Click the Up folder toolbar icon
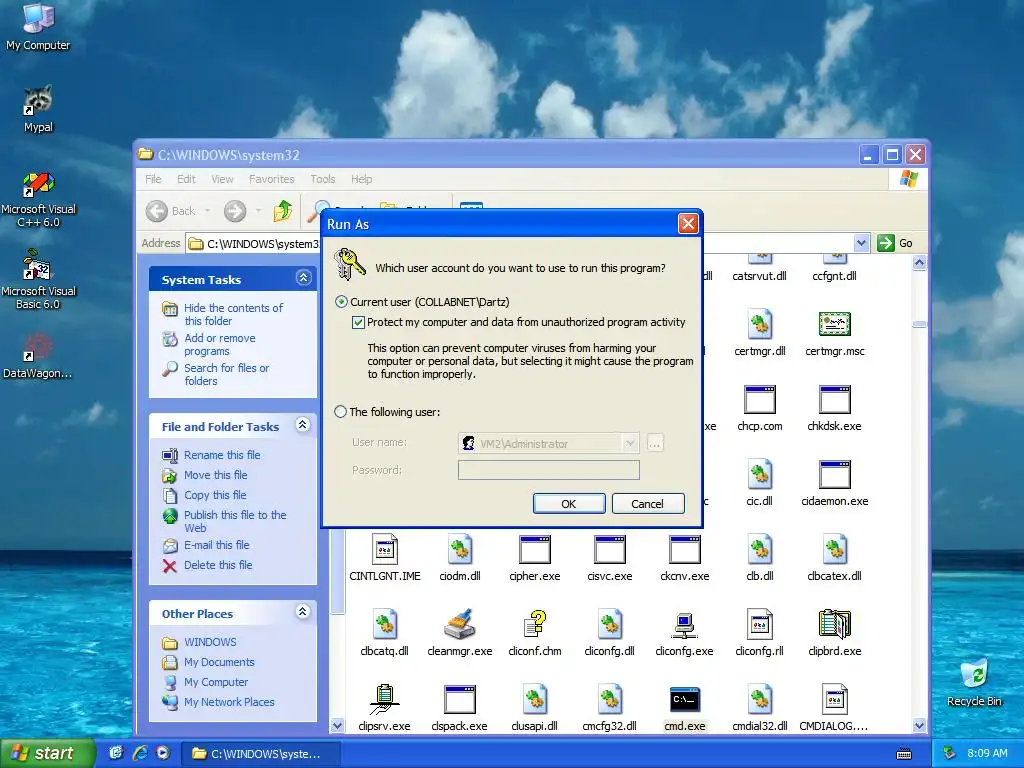This screenshot has width=1024, height=768. (283, 211)
